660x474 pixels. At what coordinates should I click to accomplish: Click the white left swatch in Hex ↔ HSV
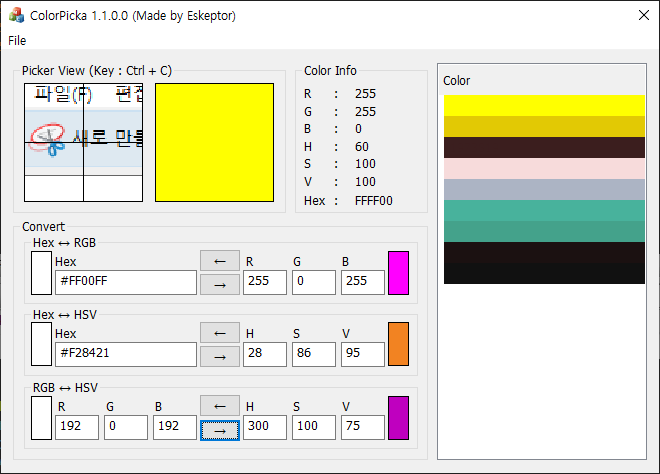[x=41, y=344]
